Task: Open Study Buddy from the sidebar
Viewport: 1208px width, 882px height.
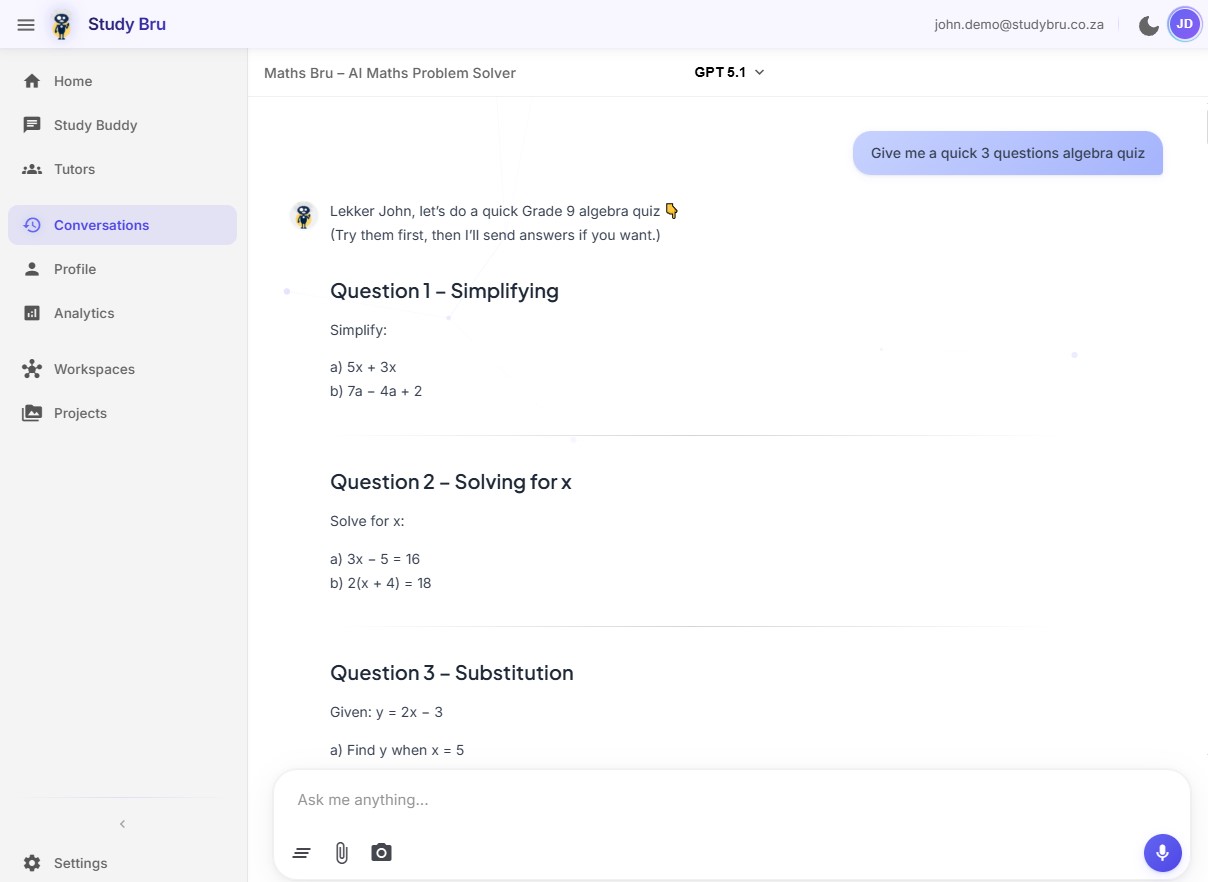Action: 95,125
